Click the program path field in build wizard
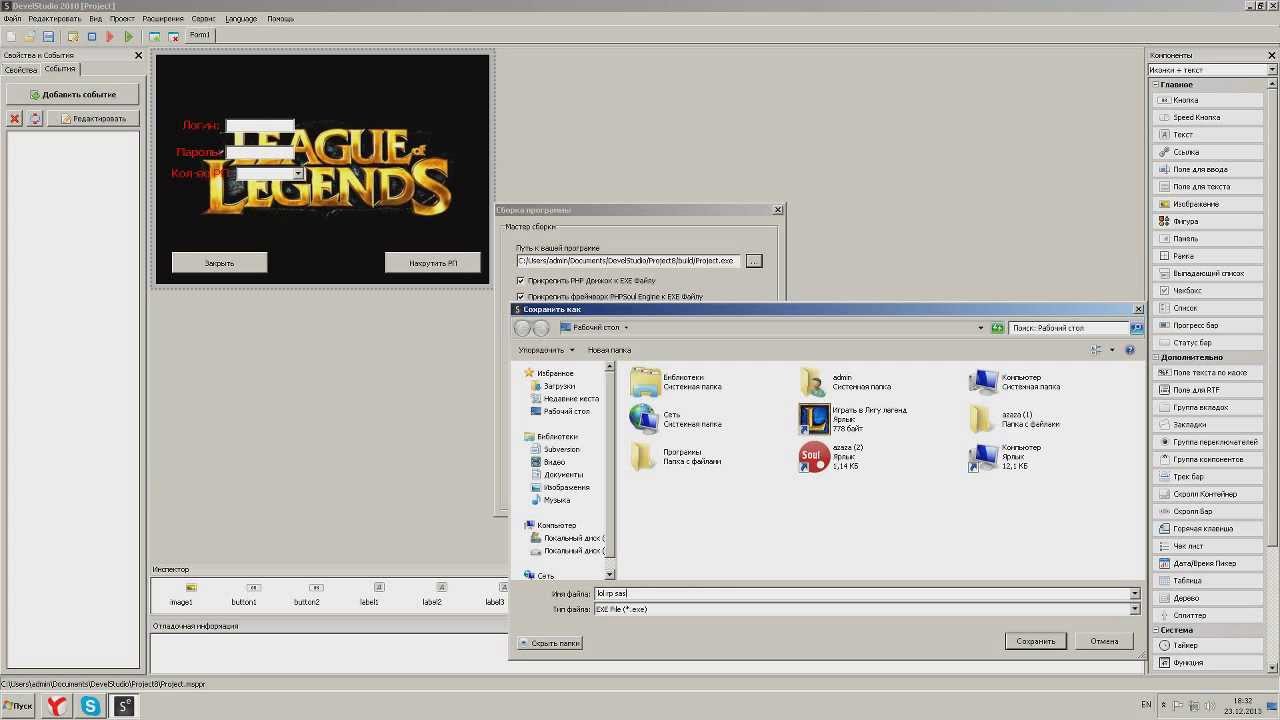Image resolution: width=1280 pixels, height=720 pixels. 629,261
